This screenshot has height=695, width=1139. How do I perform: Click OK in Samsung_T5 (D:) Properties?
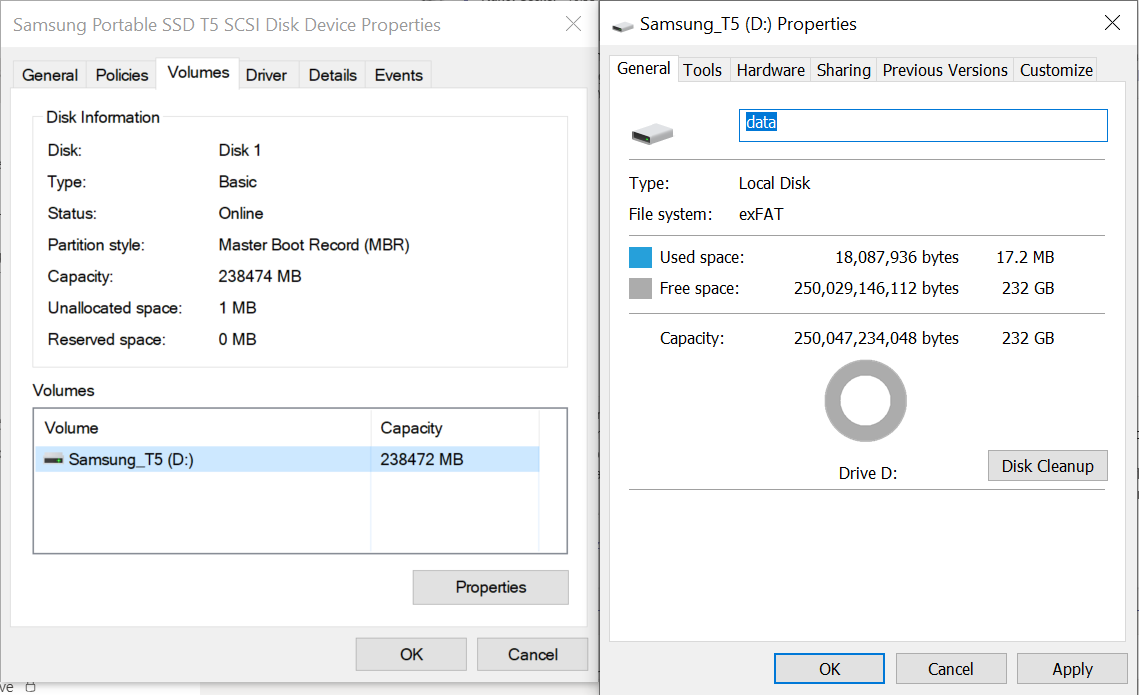pos(830,669)
